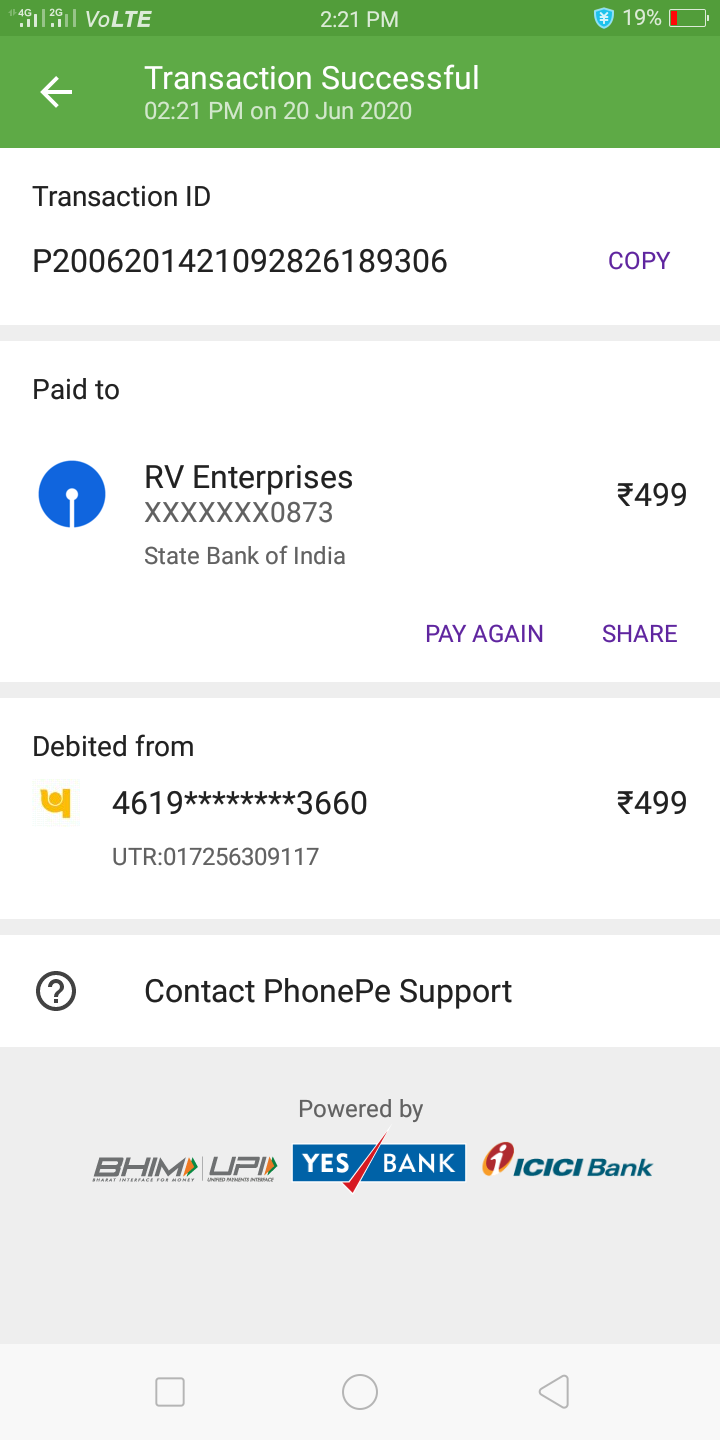Share the transaction receipt
This screenshot has width=720, height=1440.
point(640,634)
